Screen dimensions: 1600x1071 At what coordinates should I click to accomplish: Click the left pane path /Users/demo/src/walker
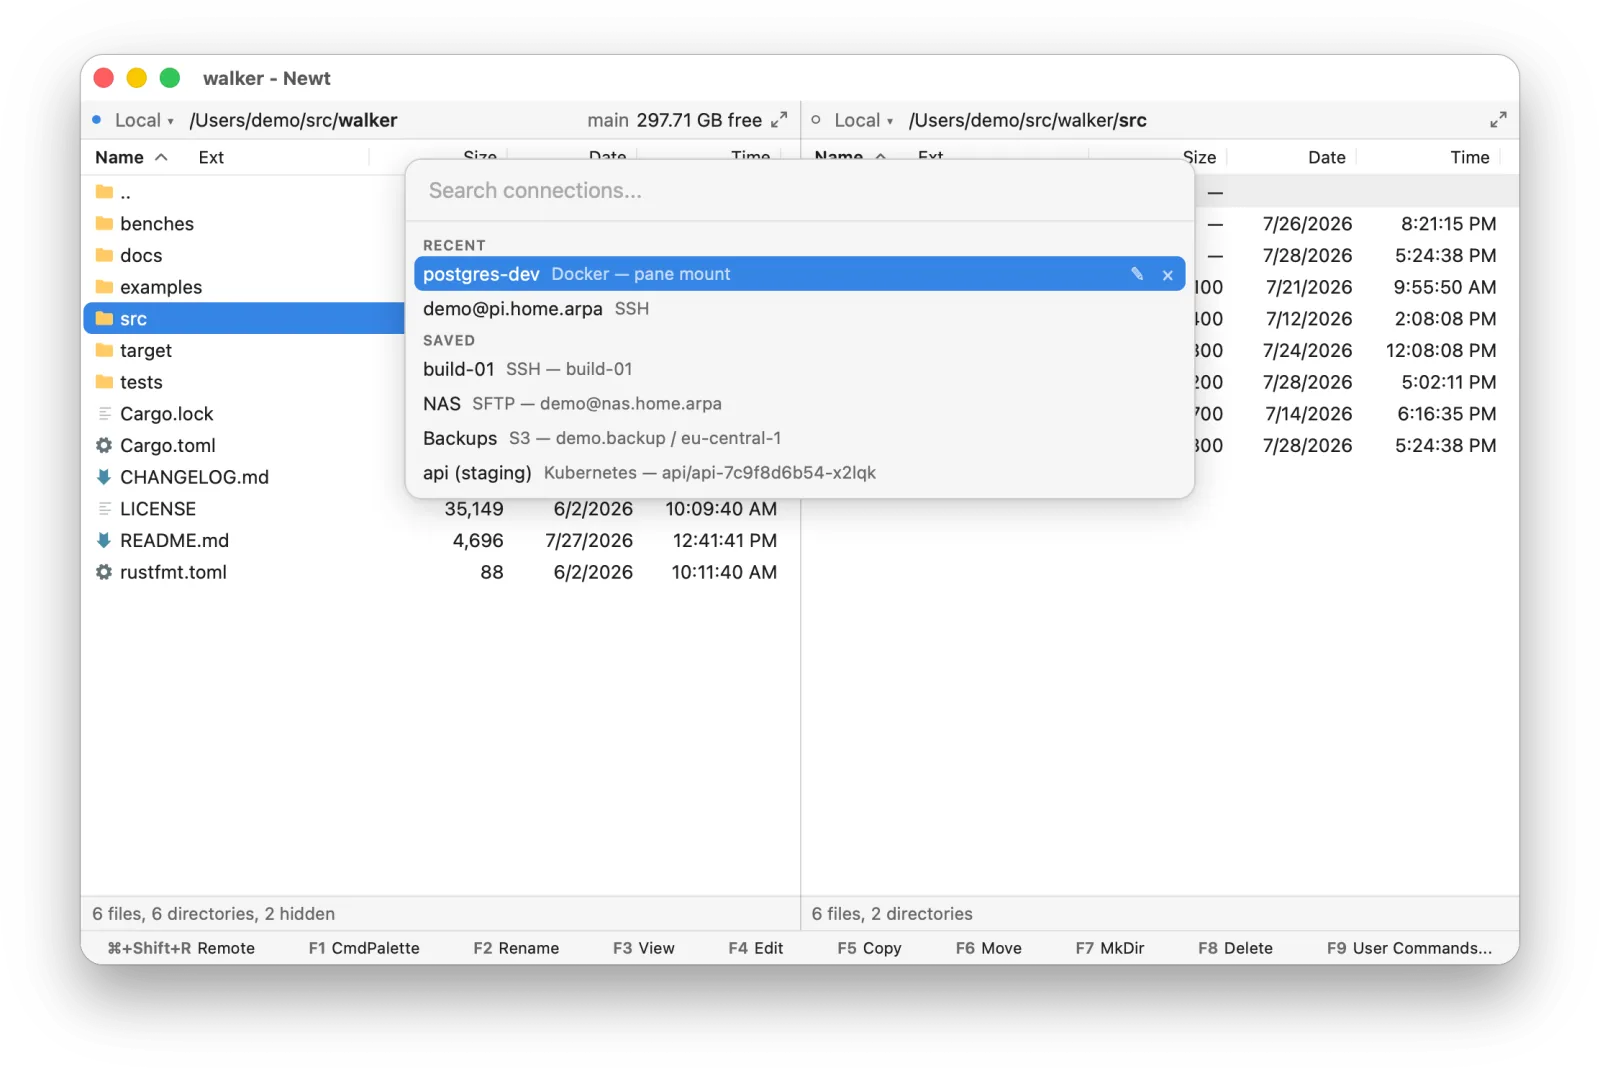293,120
